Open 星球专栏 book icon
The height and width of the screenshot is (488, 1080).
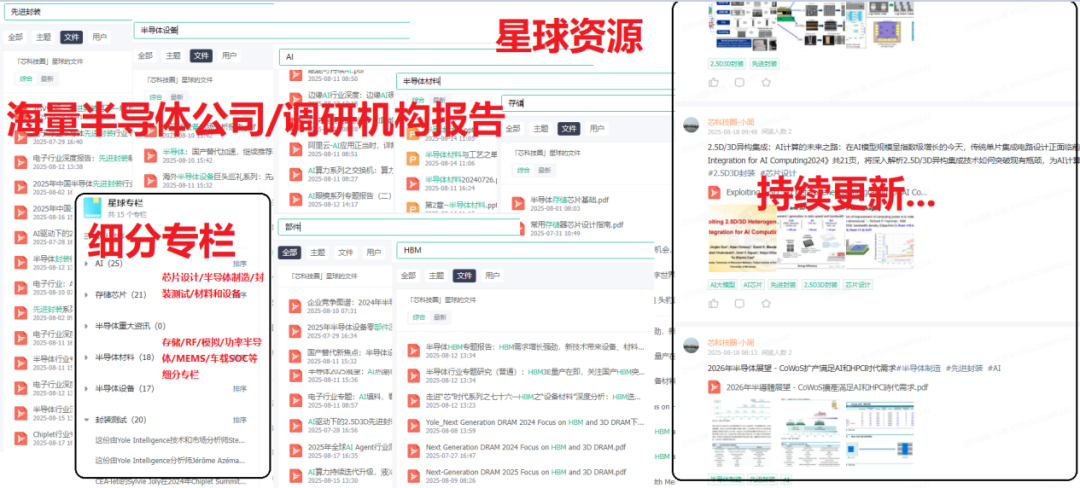tap(93, 206)
